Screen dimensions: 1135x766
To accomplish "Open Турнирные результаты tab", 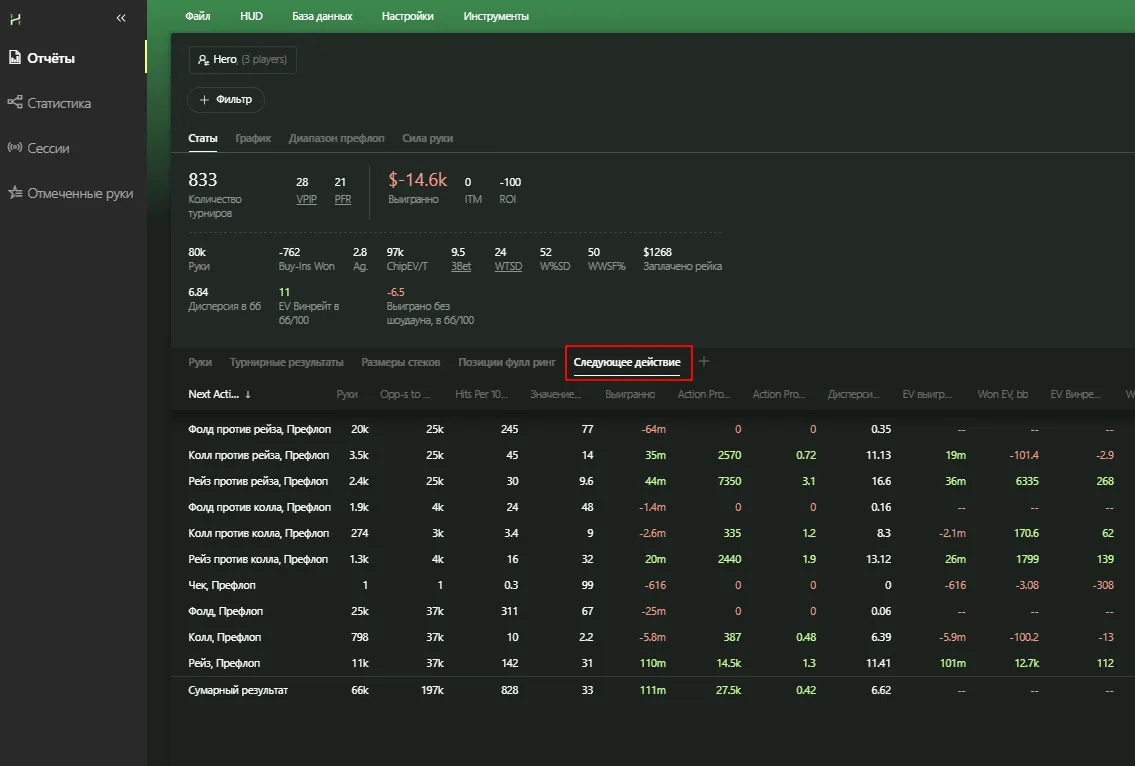I will (x=286, y=362).
